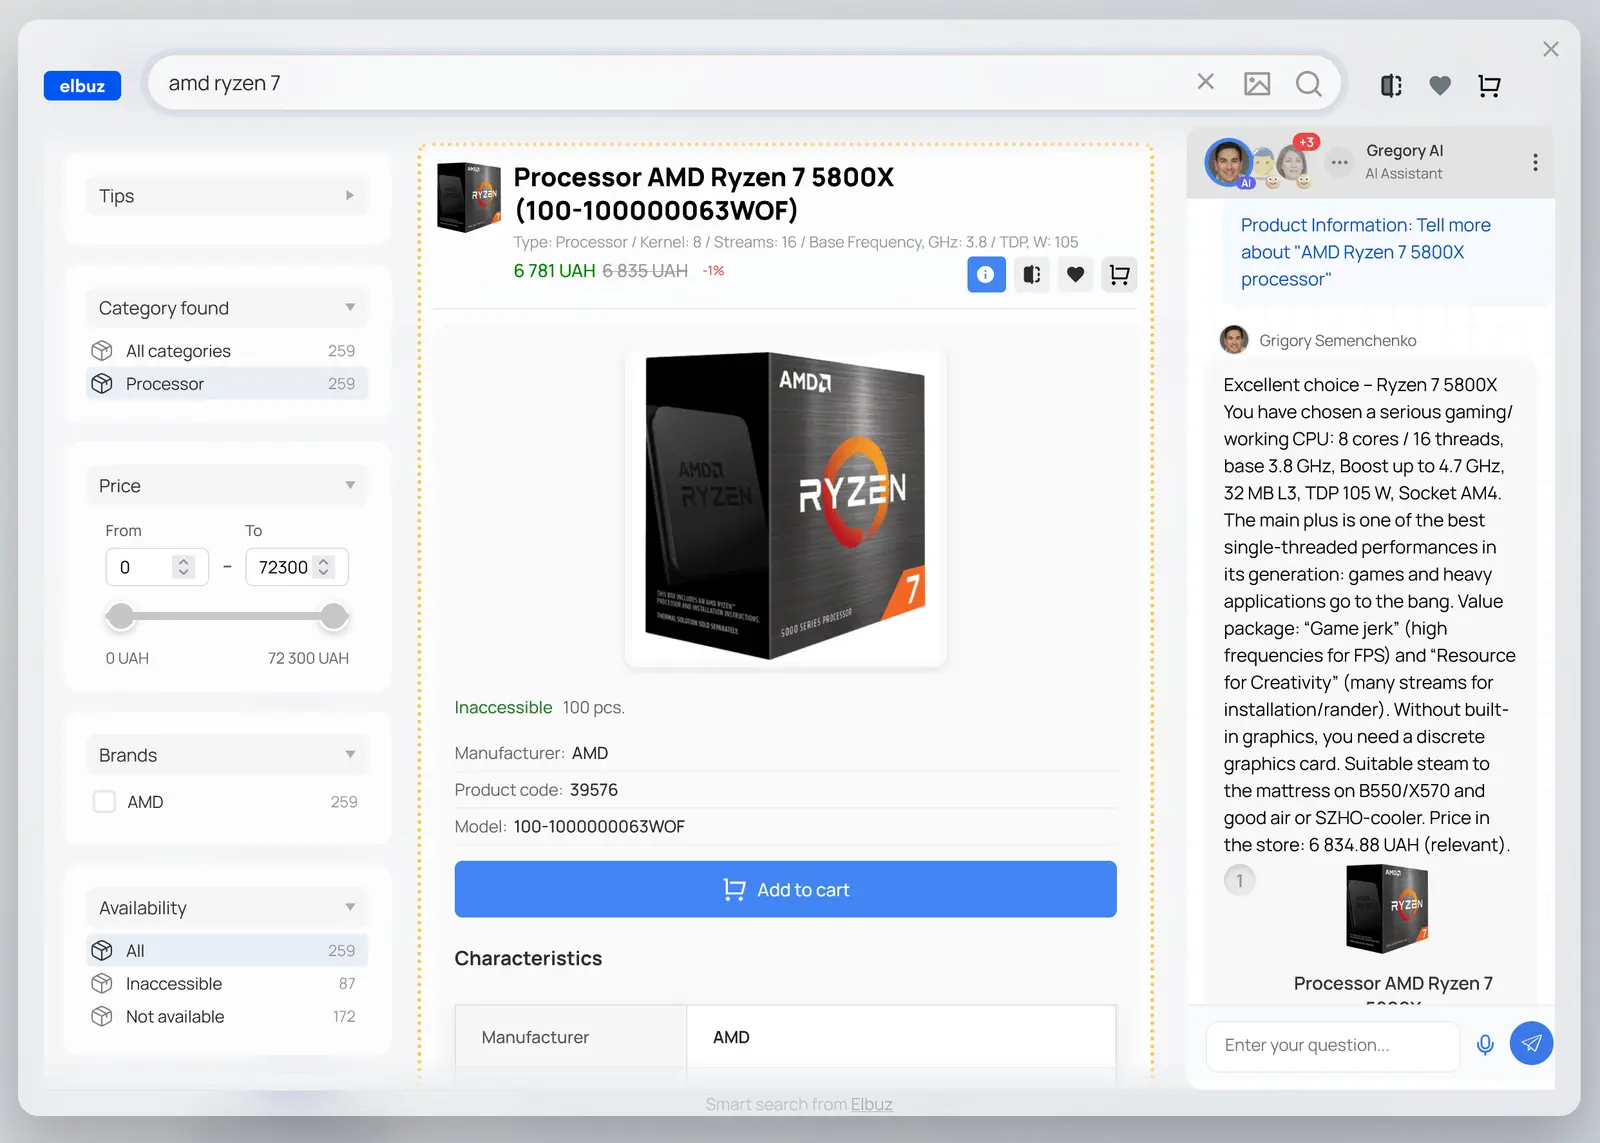The image size is (1600, 1143).
Task: Click the number 1 badge in chat
Action: coord(1239,880)
